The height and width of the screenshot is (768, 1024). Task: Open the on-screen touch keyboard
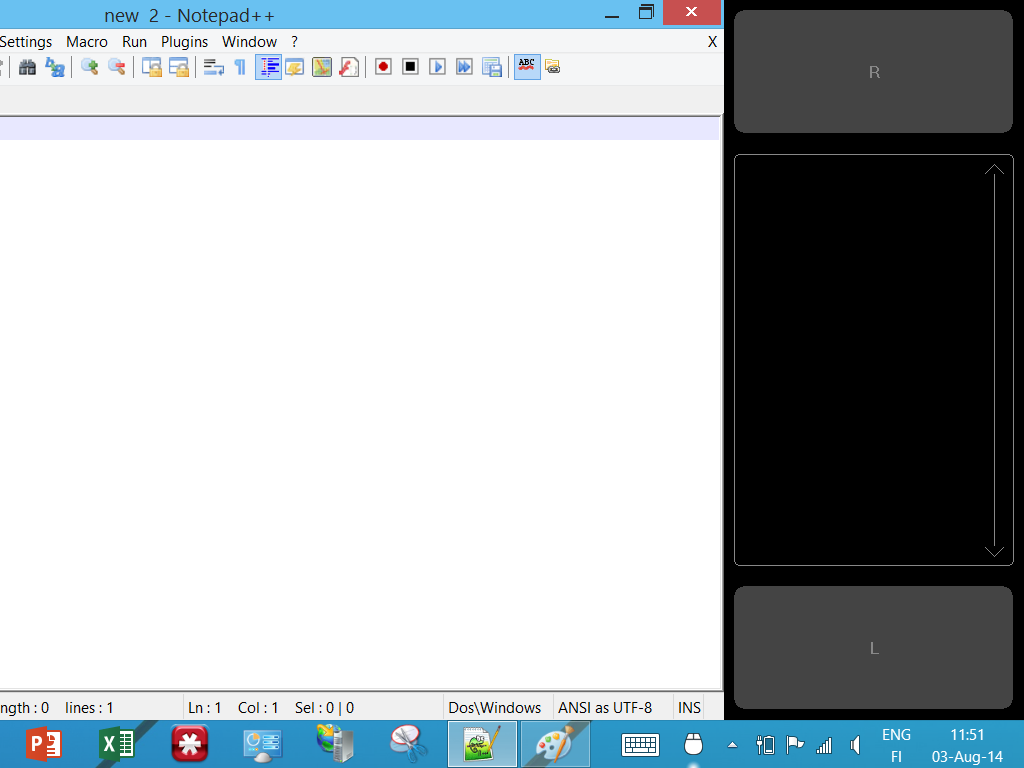point(640,744)
